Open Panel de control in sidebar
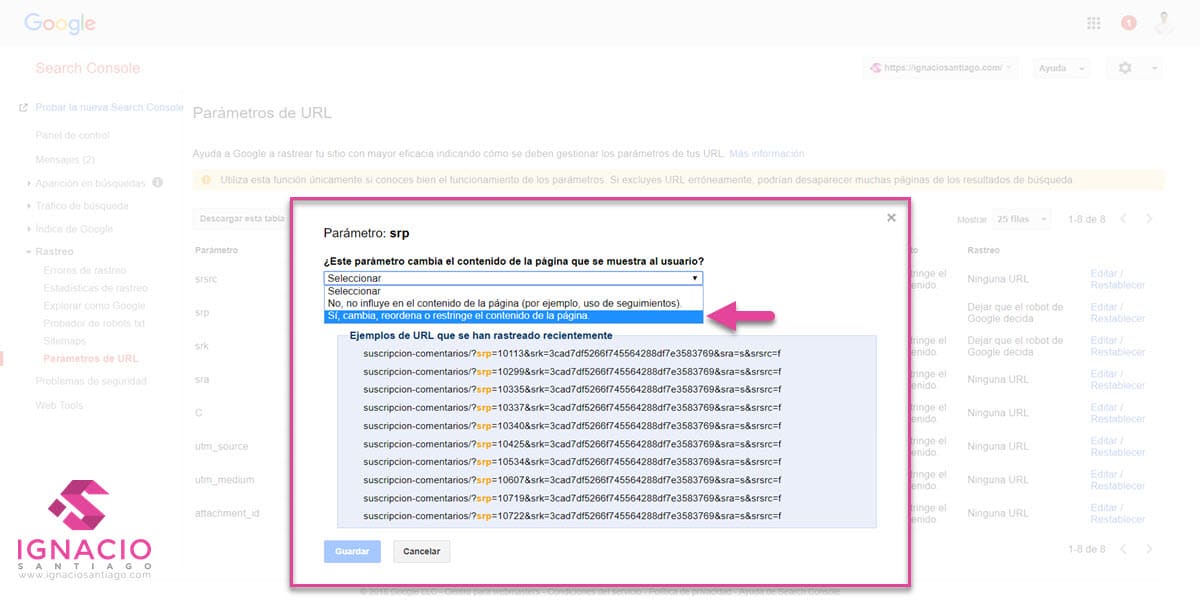Image resolution: width=1200 pixels, height=600 pixels. click(72, 135)
